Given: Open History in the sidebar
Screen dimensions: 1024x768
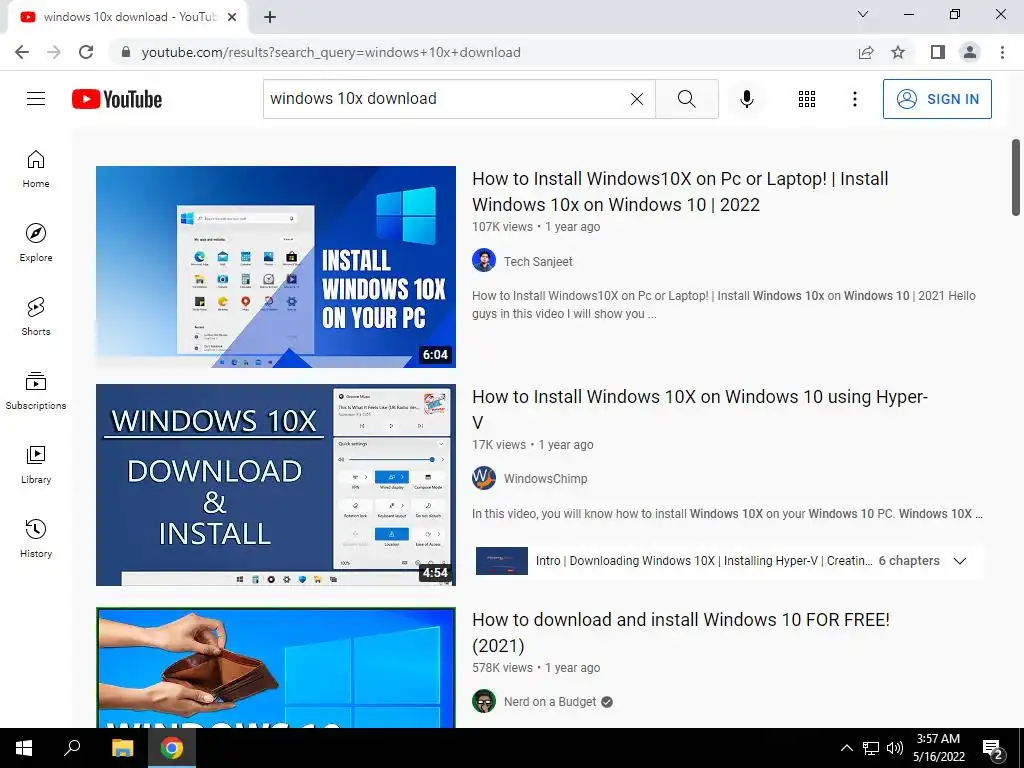Looking at the screenshot, I should click(x=36, y=538).
